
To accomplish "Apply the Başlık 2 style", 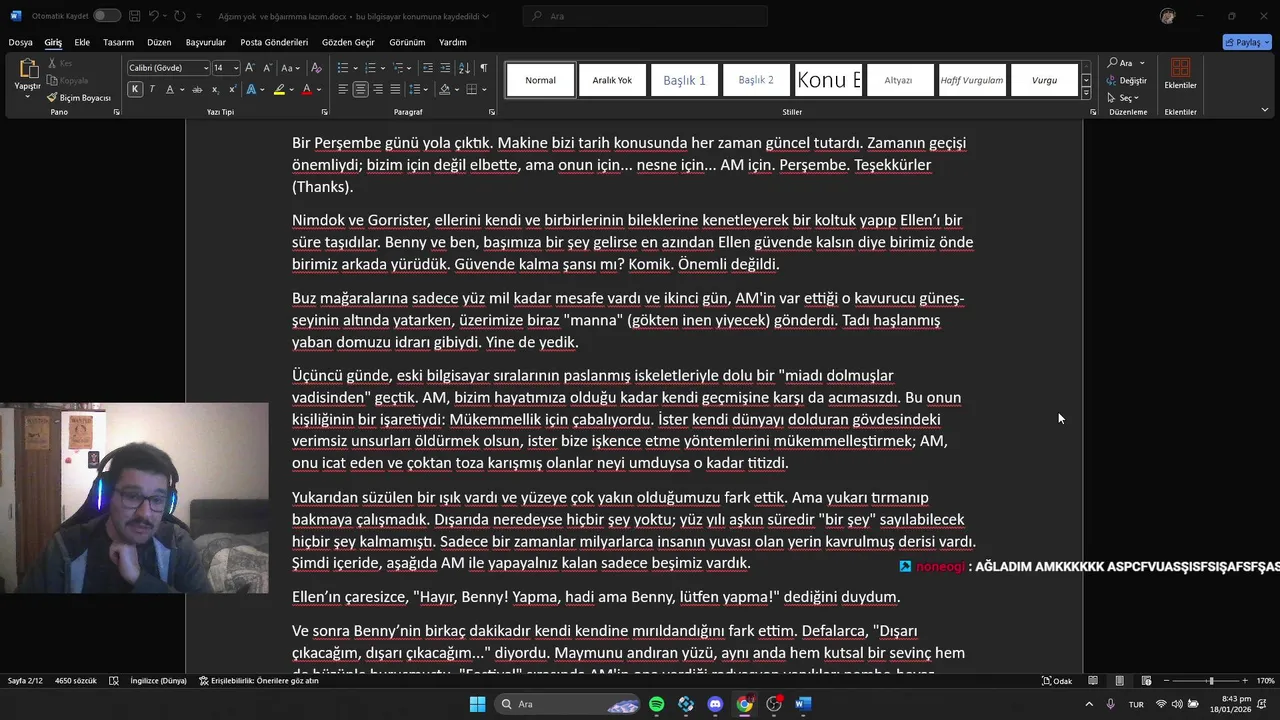I will [756, 80].
